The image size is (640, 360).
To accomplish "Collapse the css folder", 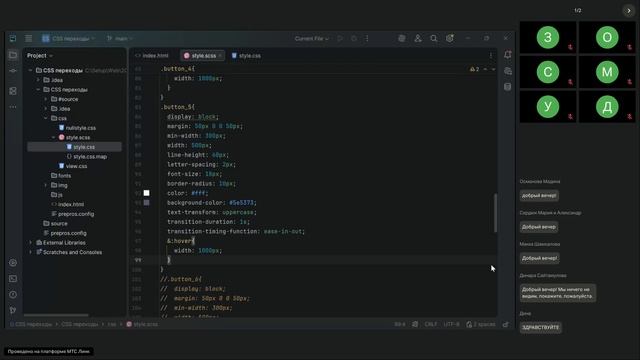I will coord(46,118).
